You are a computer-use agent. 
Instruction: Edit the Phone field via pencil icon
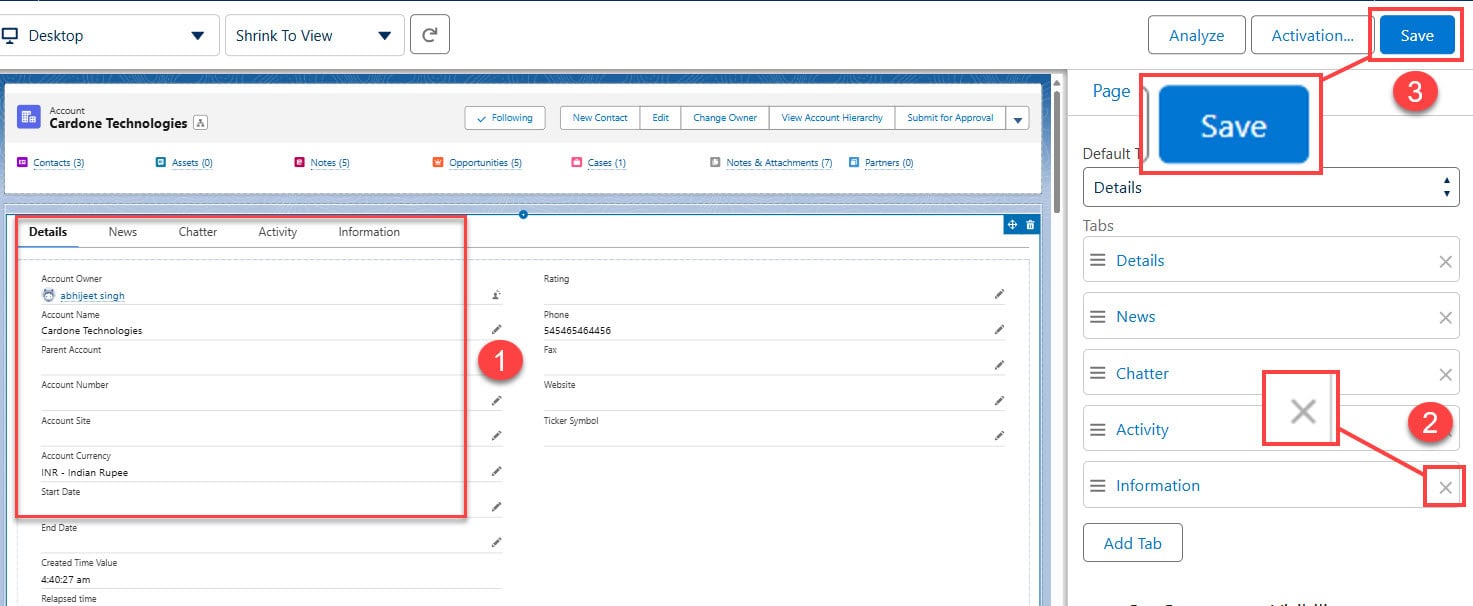pyautogui.click(x=998, y=330)
